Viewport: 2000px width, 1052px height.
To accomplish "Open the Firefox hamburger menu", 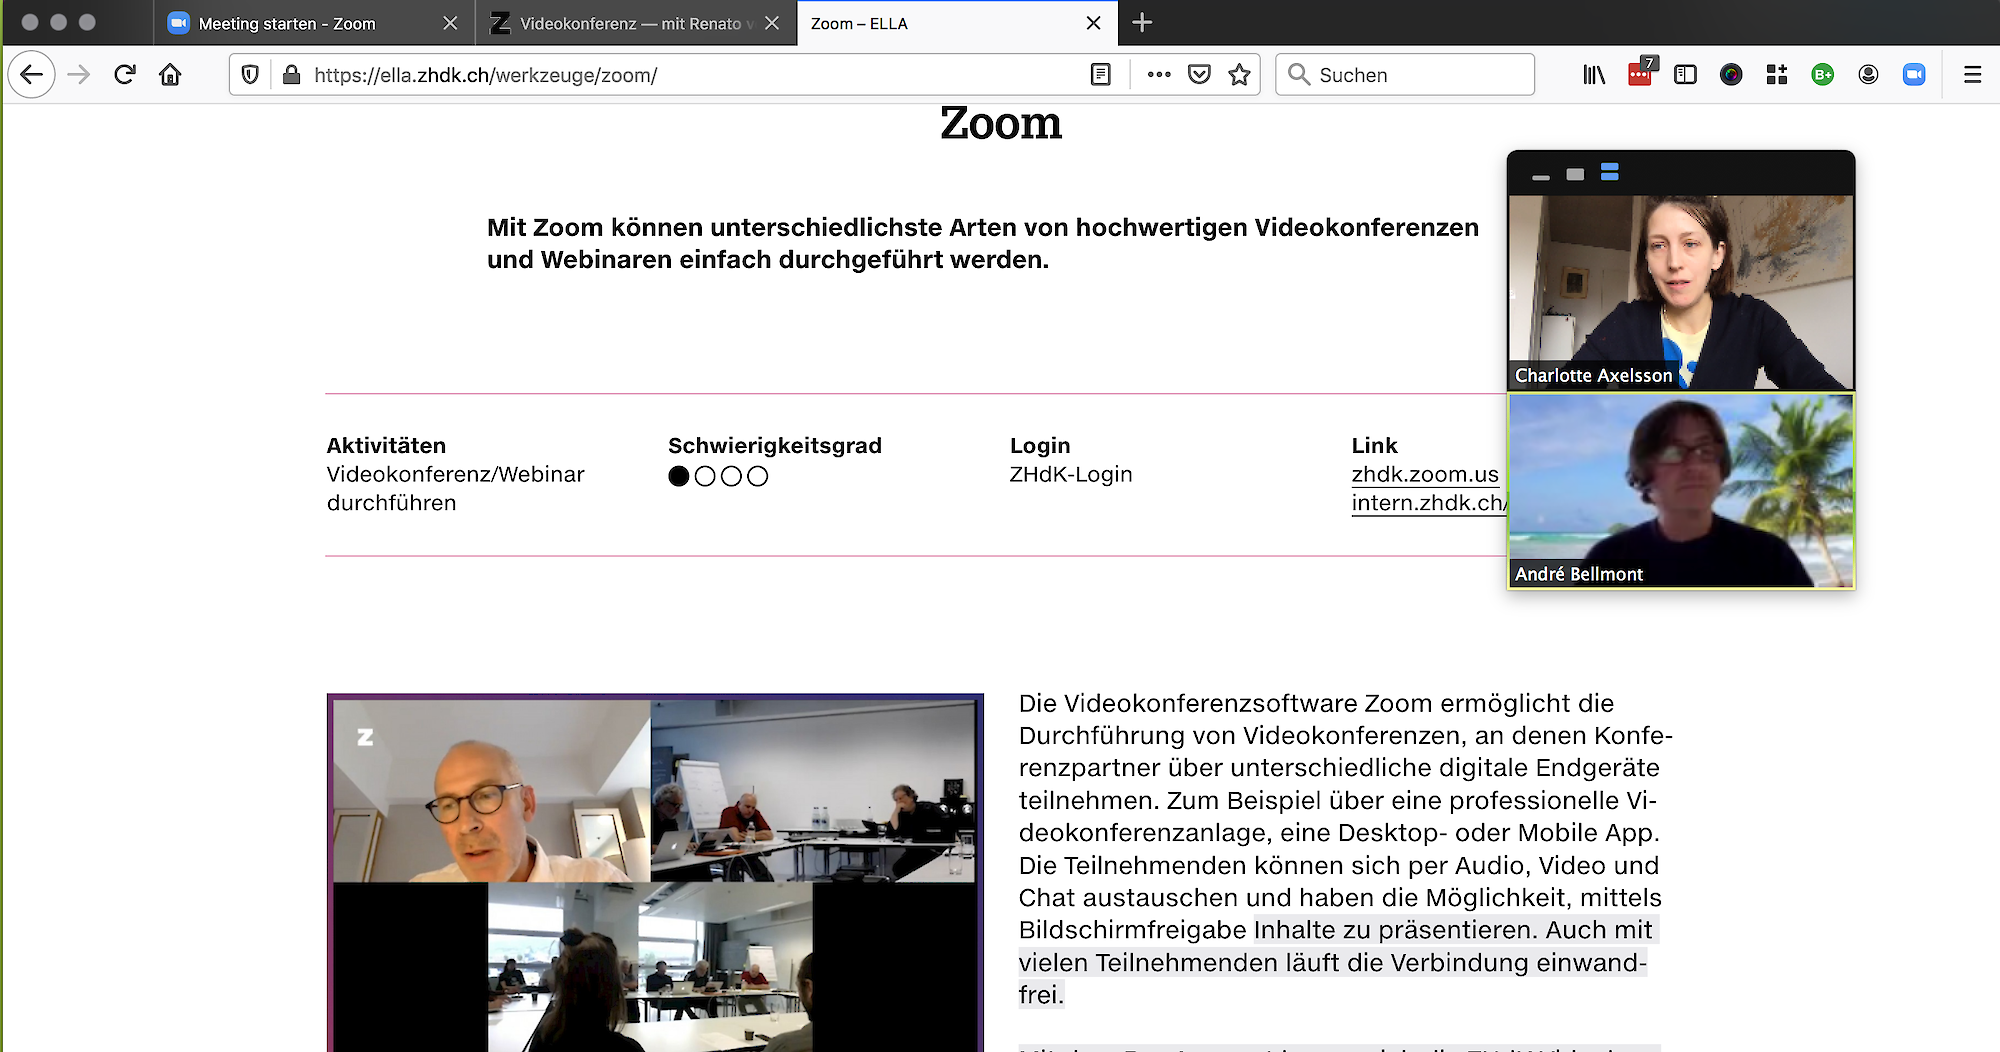I will tap(1972, 75).
